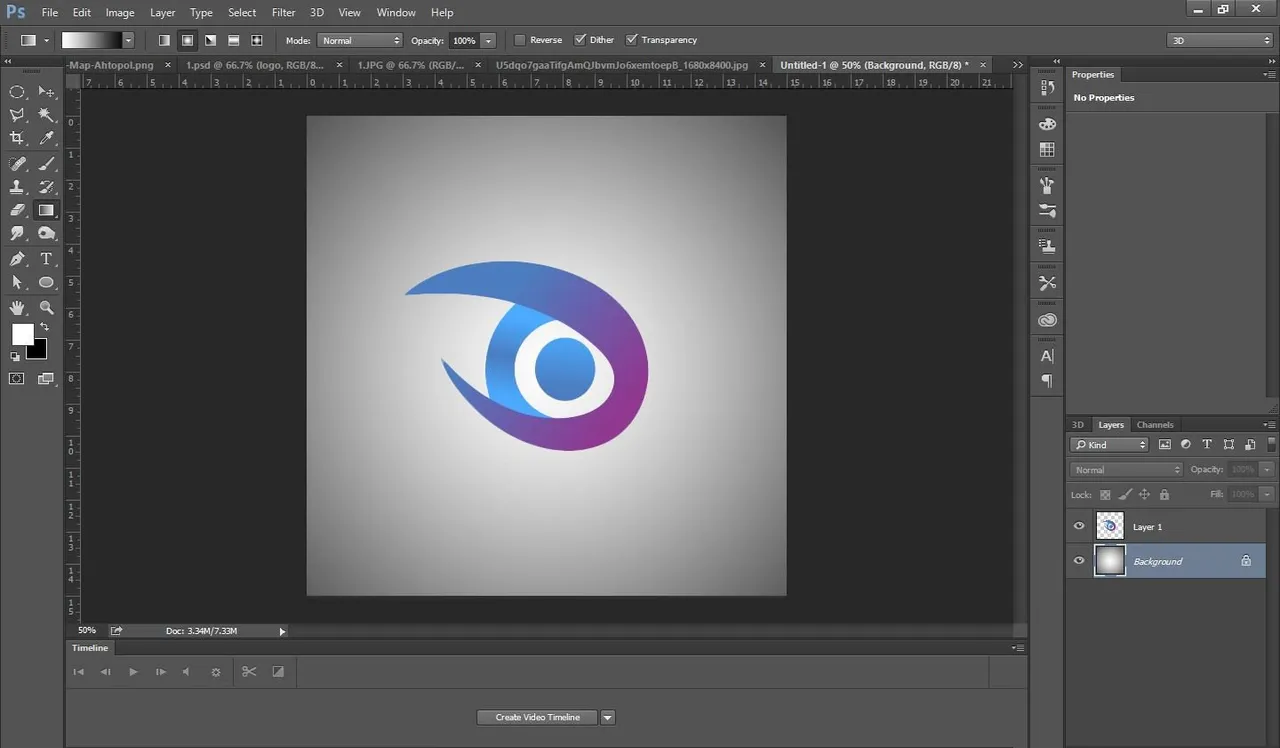This screenshot has width=1280, height=748.
Task: Click Create Video Timeline button
Action: (x=537, y=717)
